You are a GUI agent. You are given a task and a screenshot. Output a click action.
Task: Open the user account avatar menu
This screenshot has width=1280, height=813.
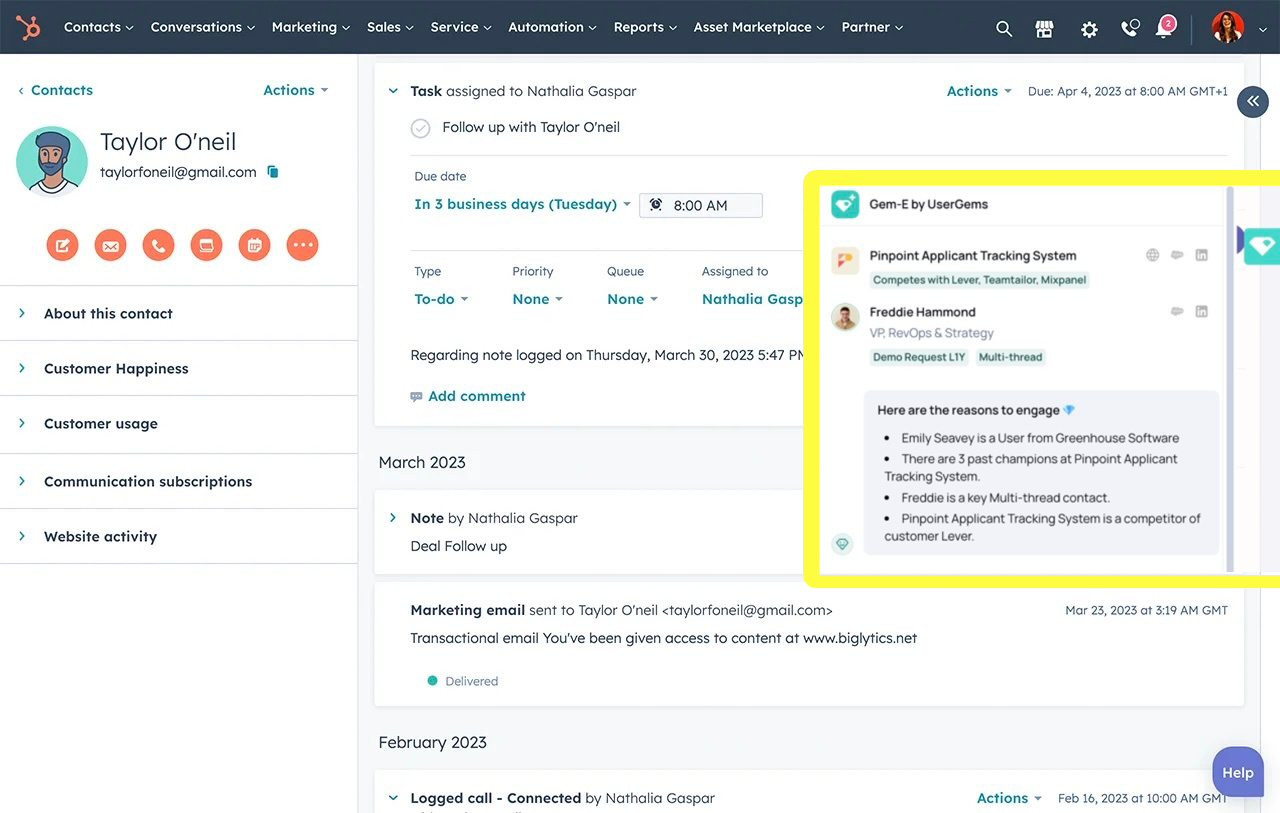1228,28
